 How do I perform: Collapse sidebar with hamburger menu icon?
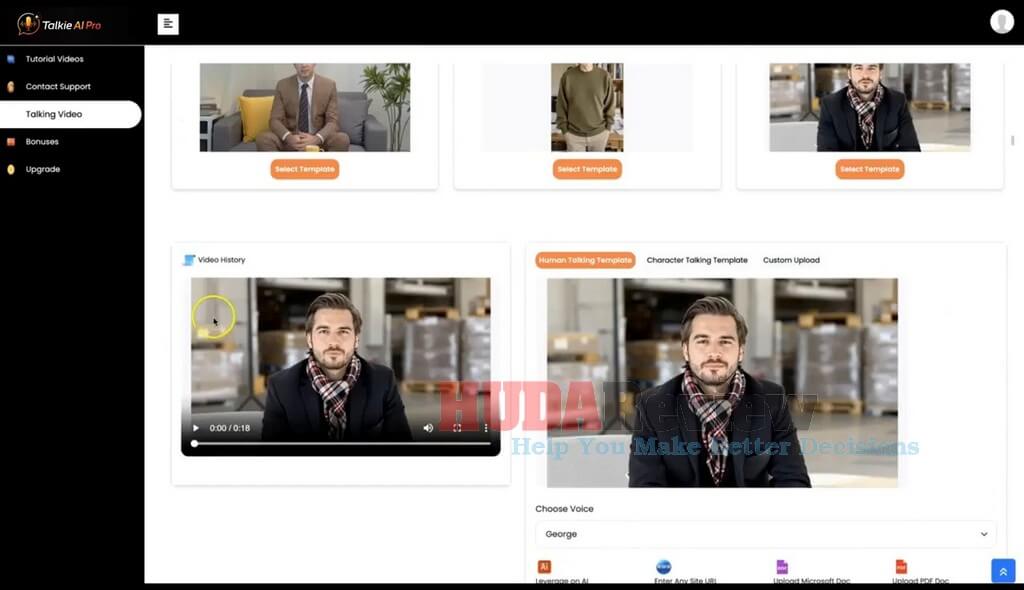(x=168, y=24)
